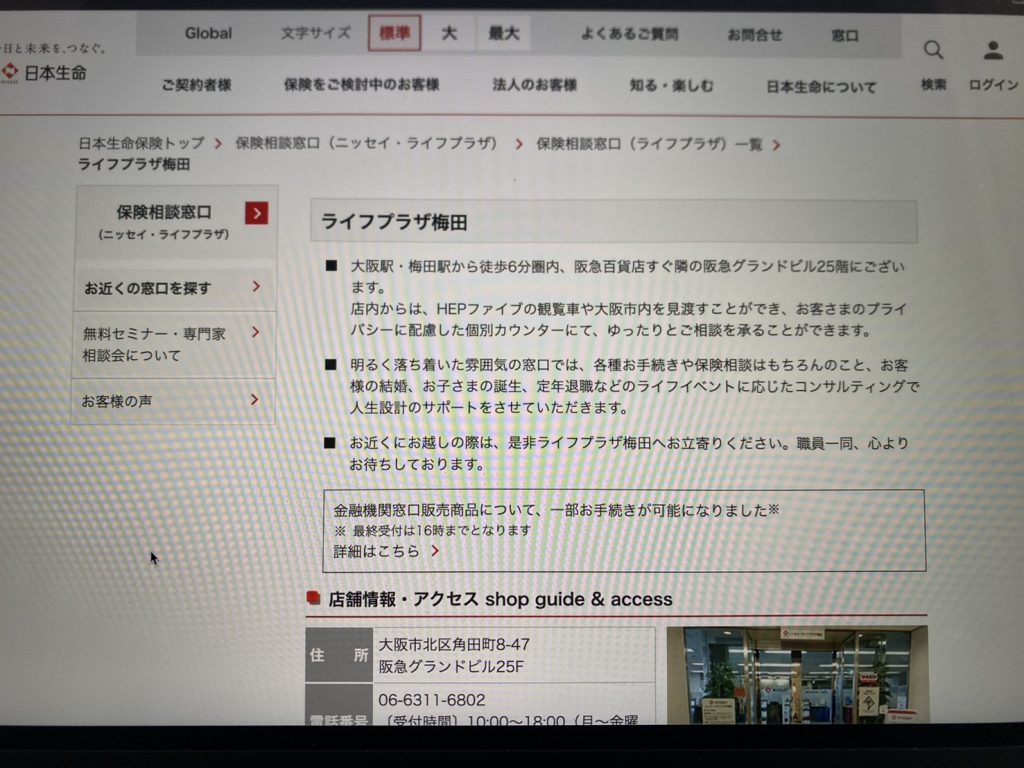The width and height of the screenshot is (1024, 768).
Task: Select 最大 font size
Action: [504, 33]
